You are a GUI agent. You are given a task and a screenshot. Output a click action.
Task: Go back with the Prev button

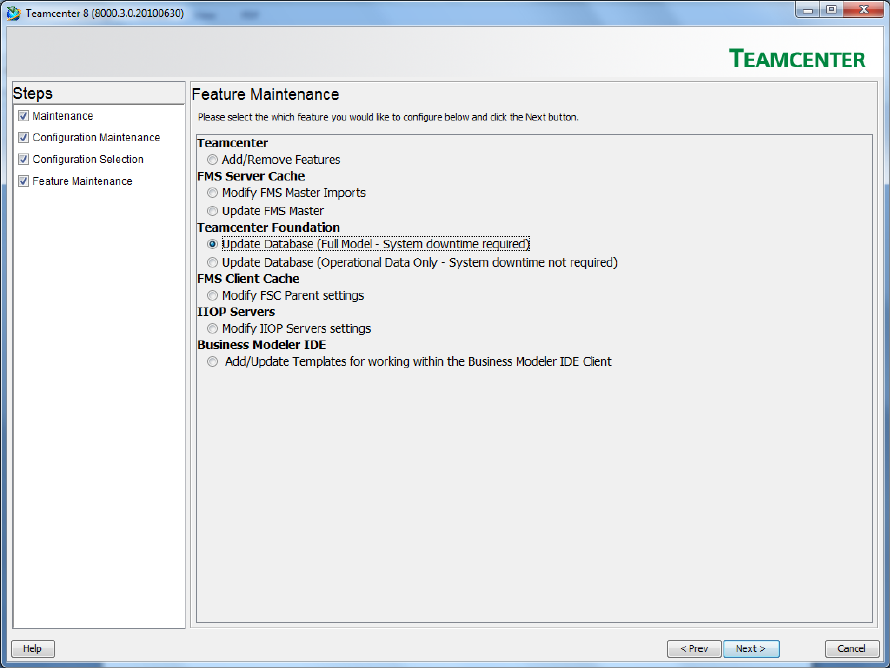pos(694,649)
